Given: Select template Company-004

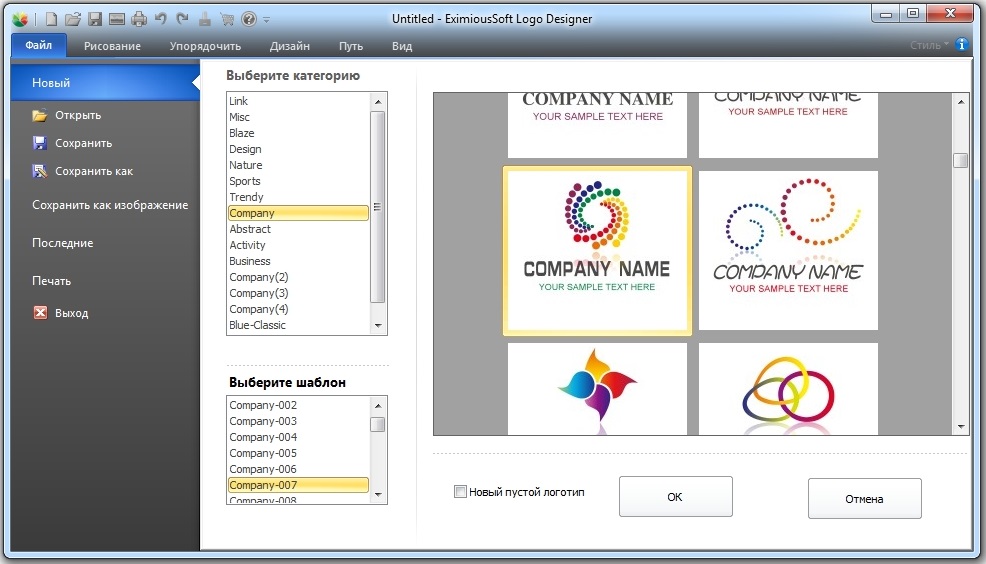Looking at the screenshot, I should pyautogui.click(x=298, y=437).
